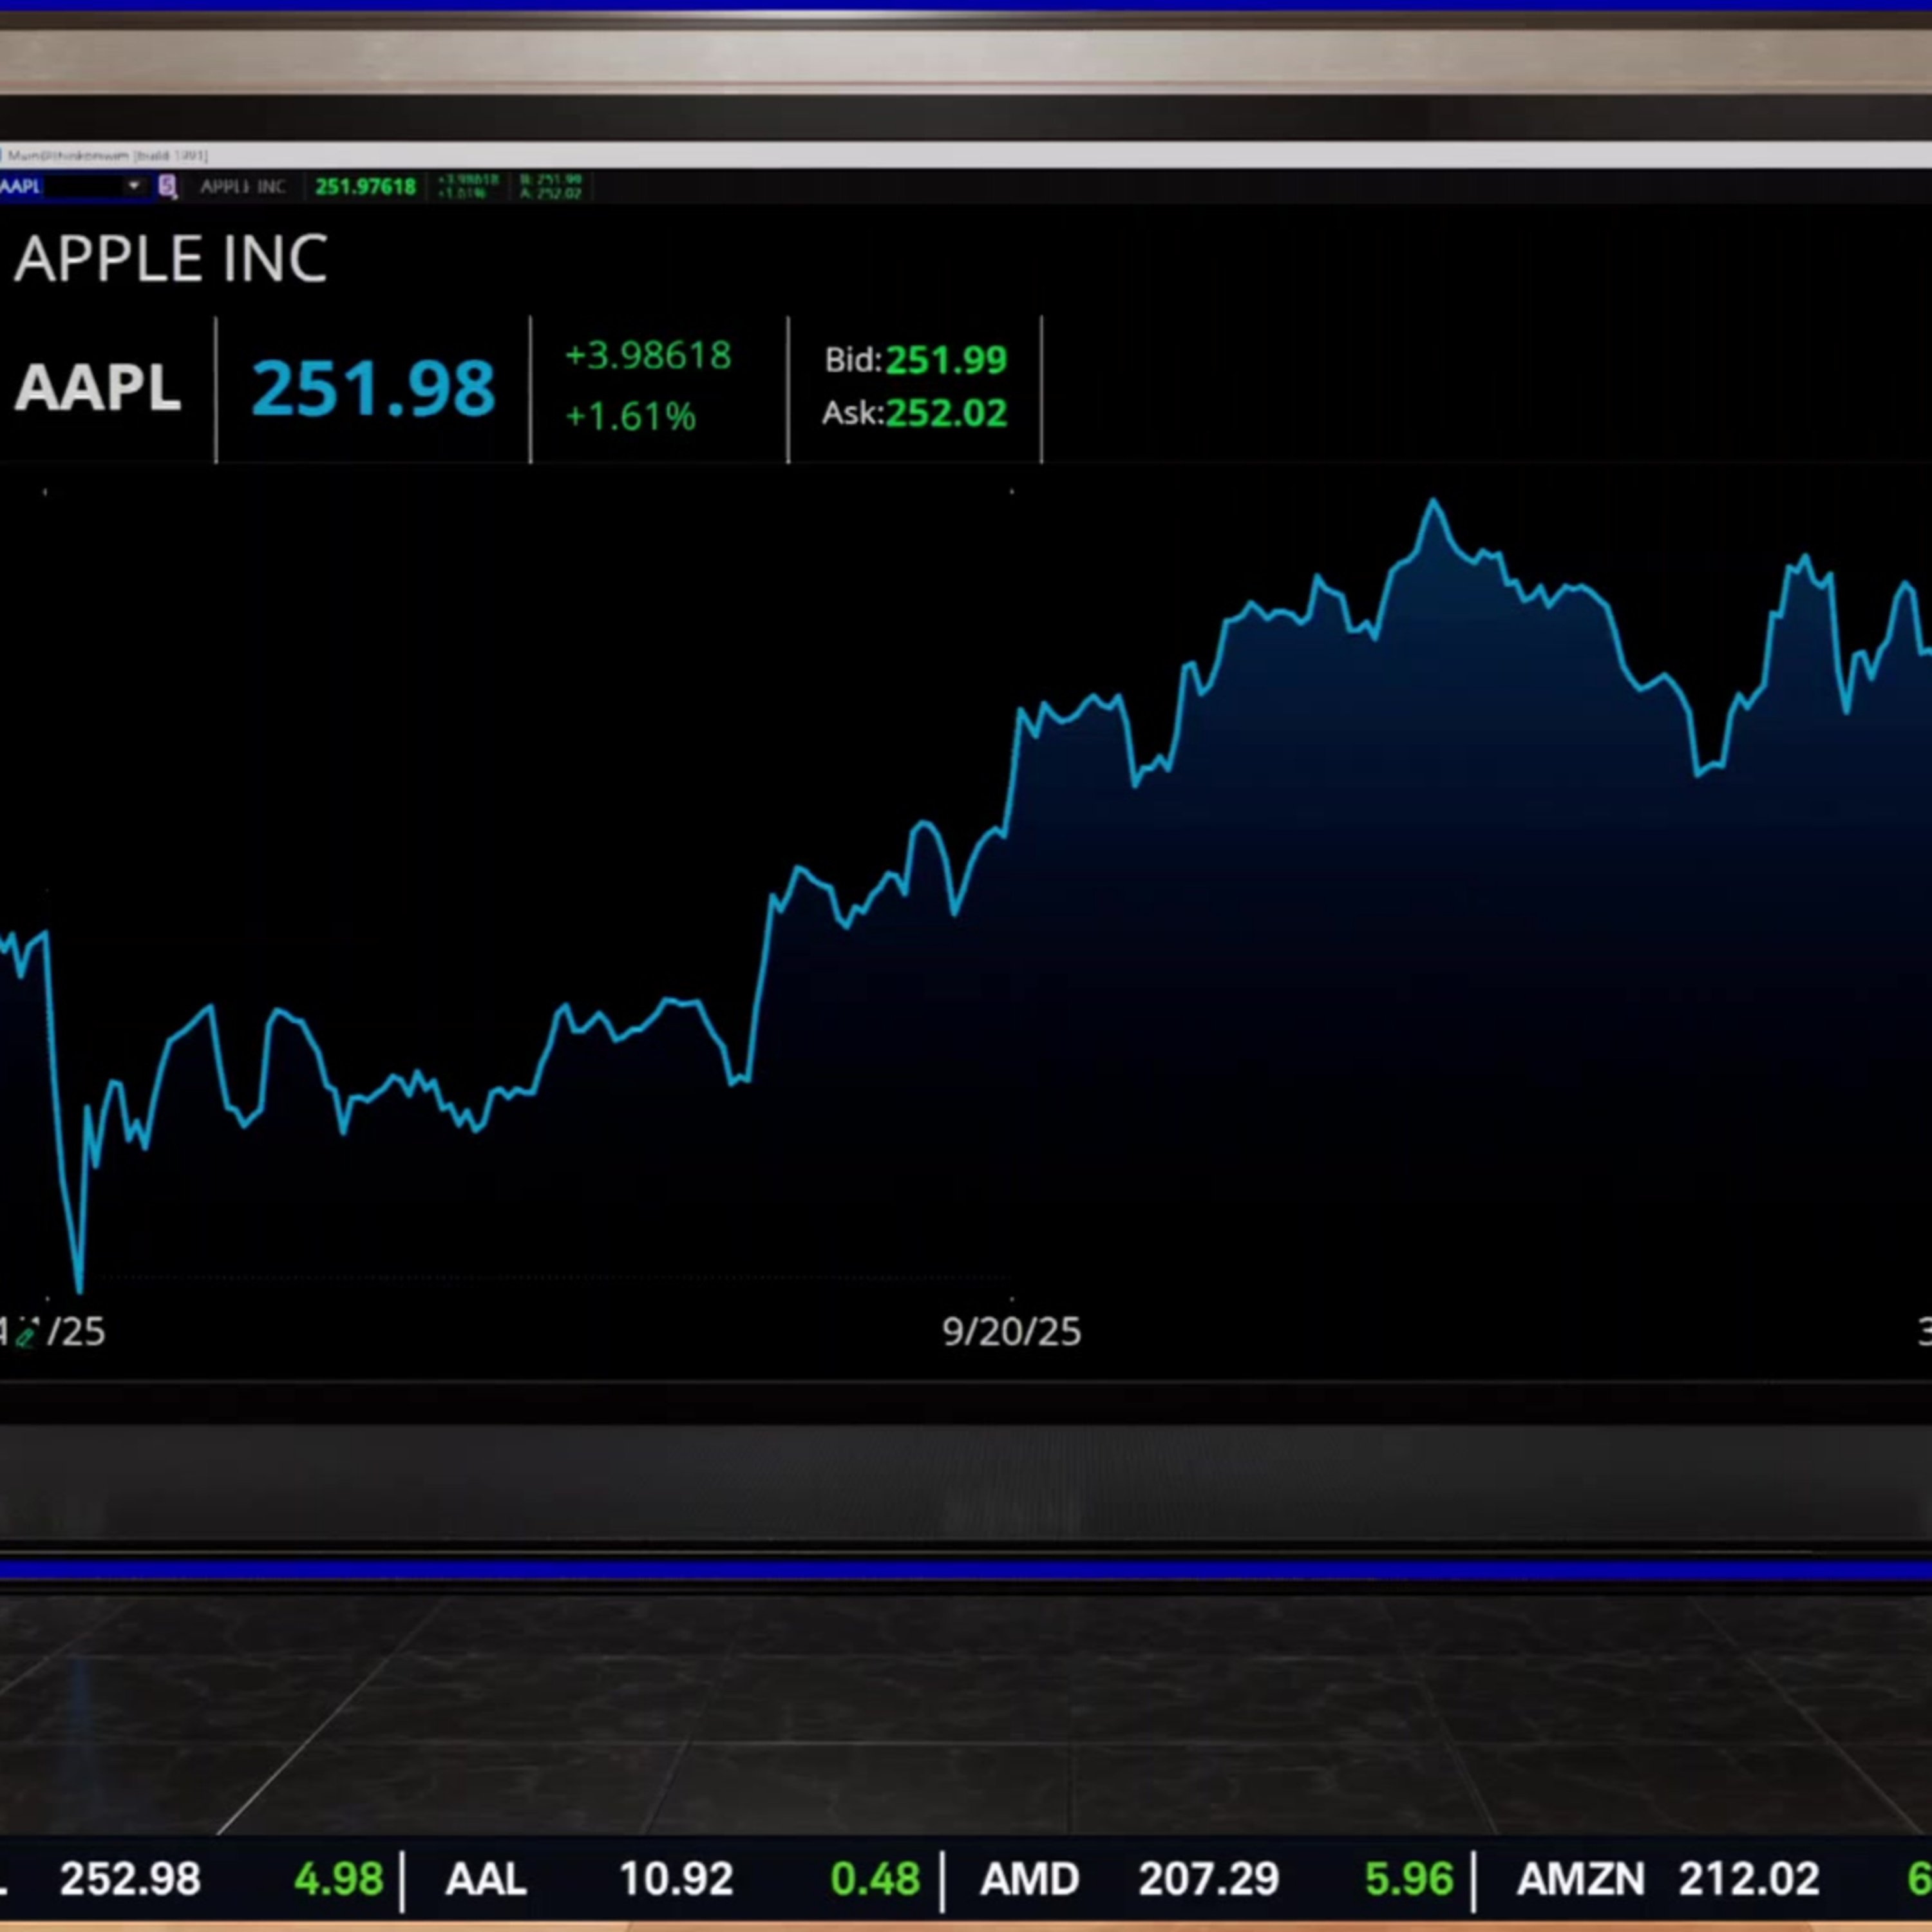
Task: Click AMD in the bottom ticker
Action: coord(1030,1879)
